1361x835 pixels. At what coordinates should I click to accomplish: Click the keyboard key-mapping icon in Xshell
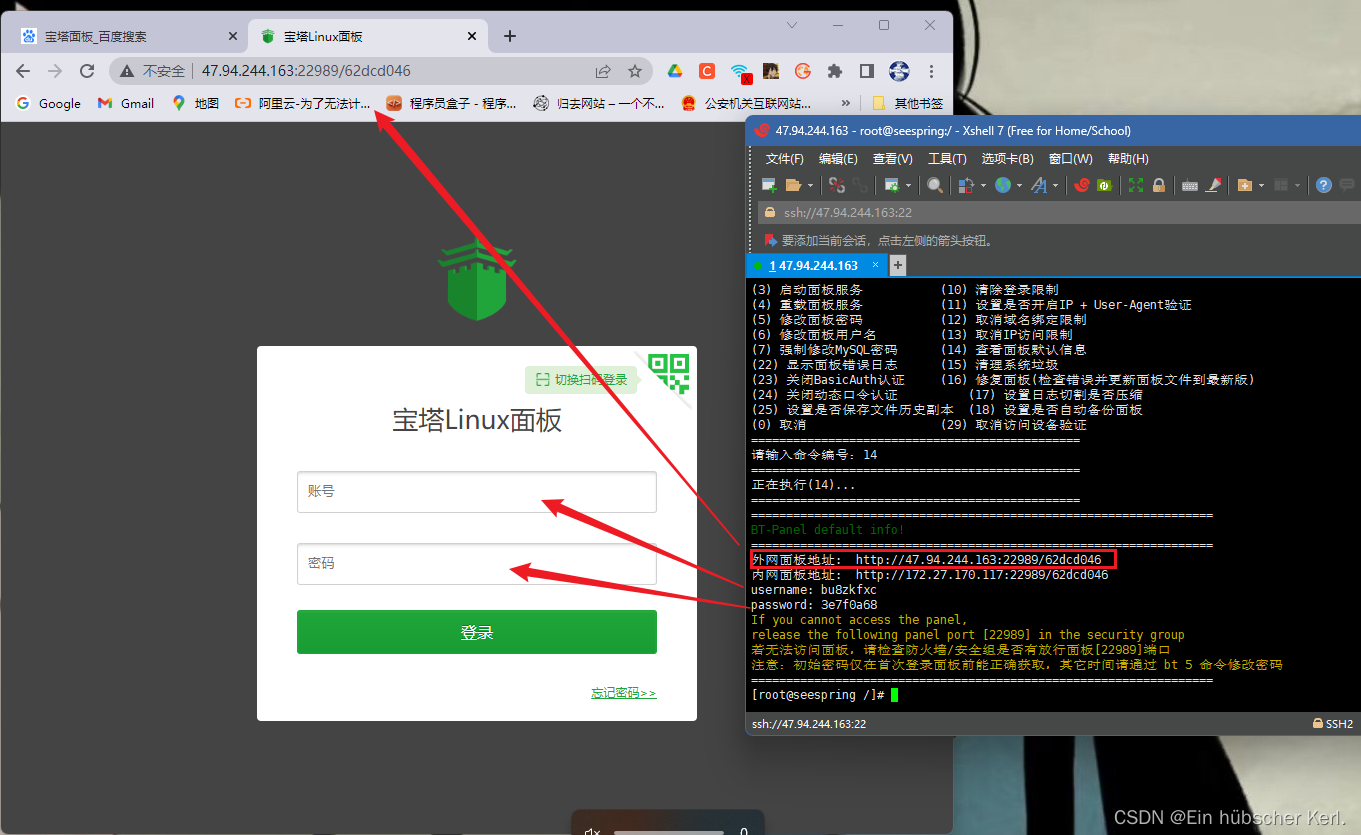pyautogui.click(x=1190, y=185)
